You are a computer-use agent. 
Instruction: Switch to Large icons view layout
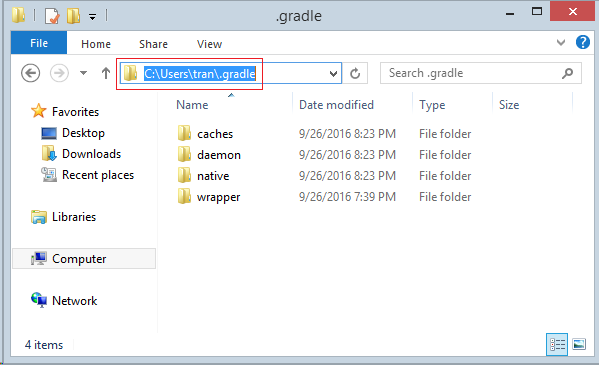579,344
